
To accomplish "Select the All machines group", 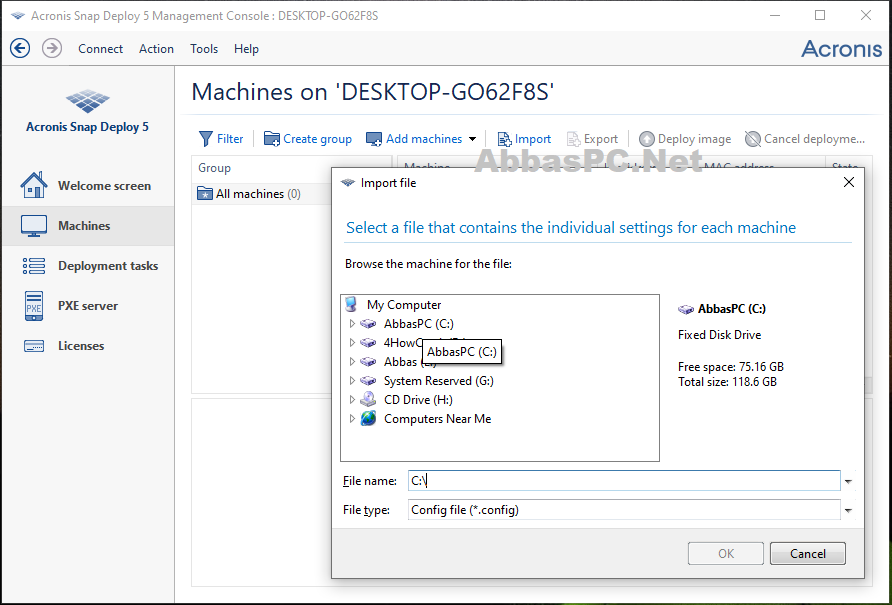I will (249, 194).
